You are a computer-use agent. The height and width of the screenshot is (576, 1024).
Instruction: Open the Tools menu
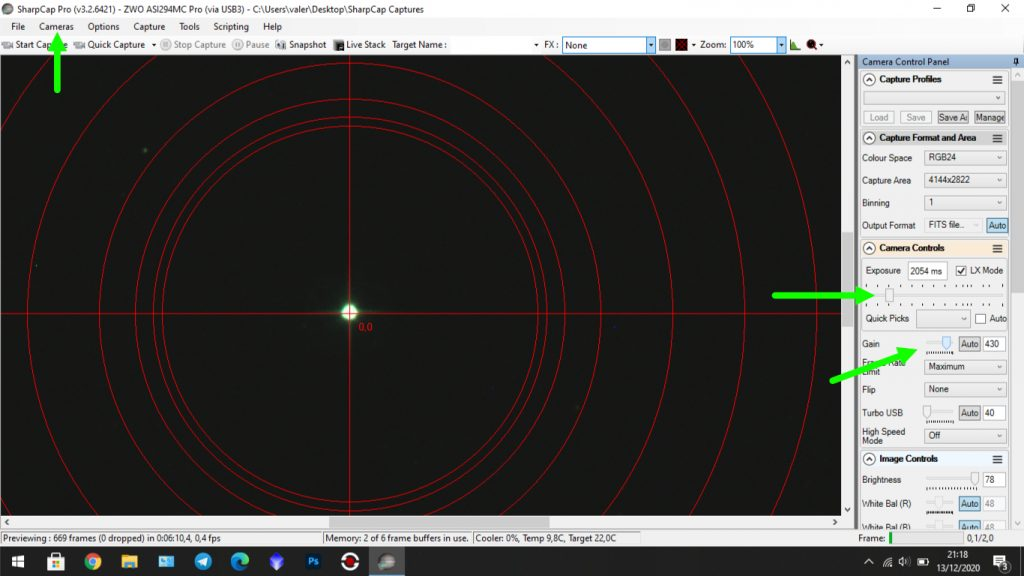189,27
